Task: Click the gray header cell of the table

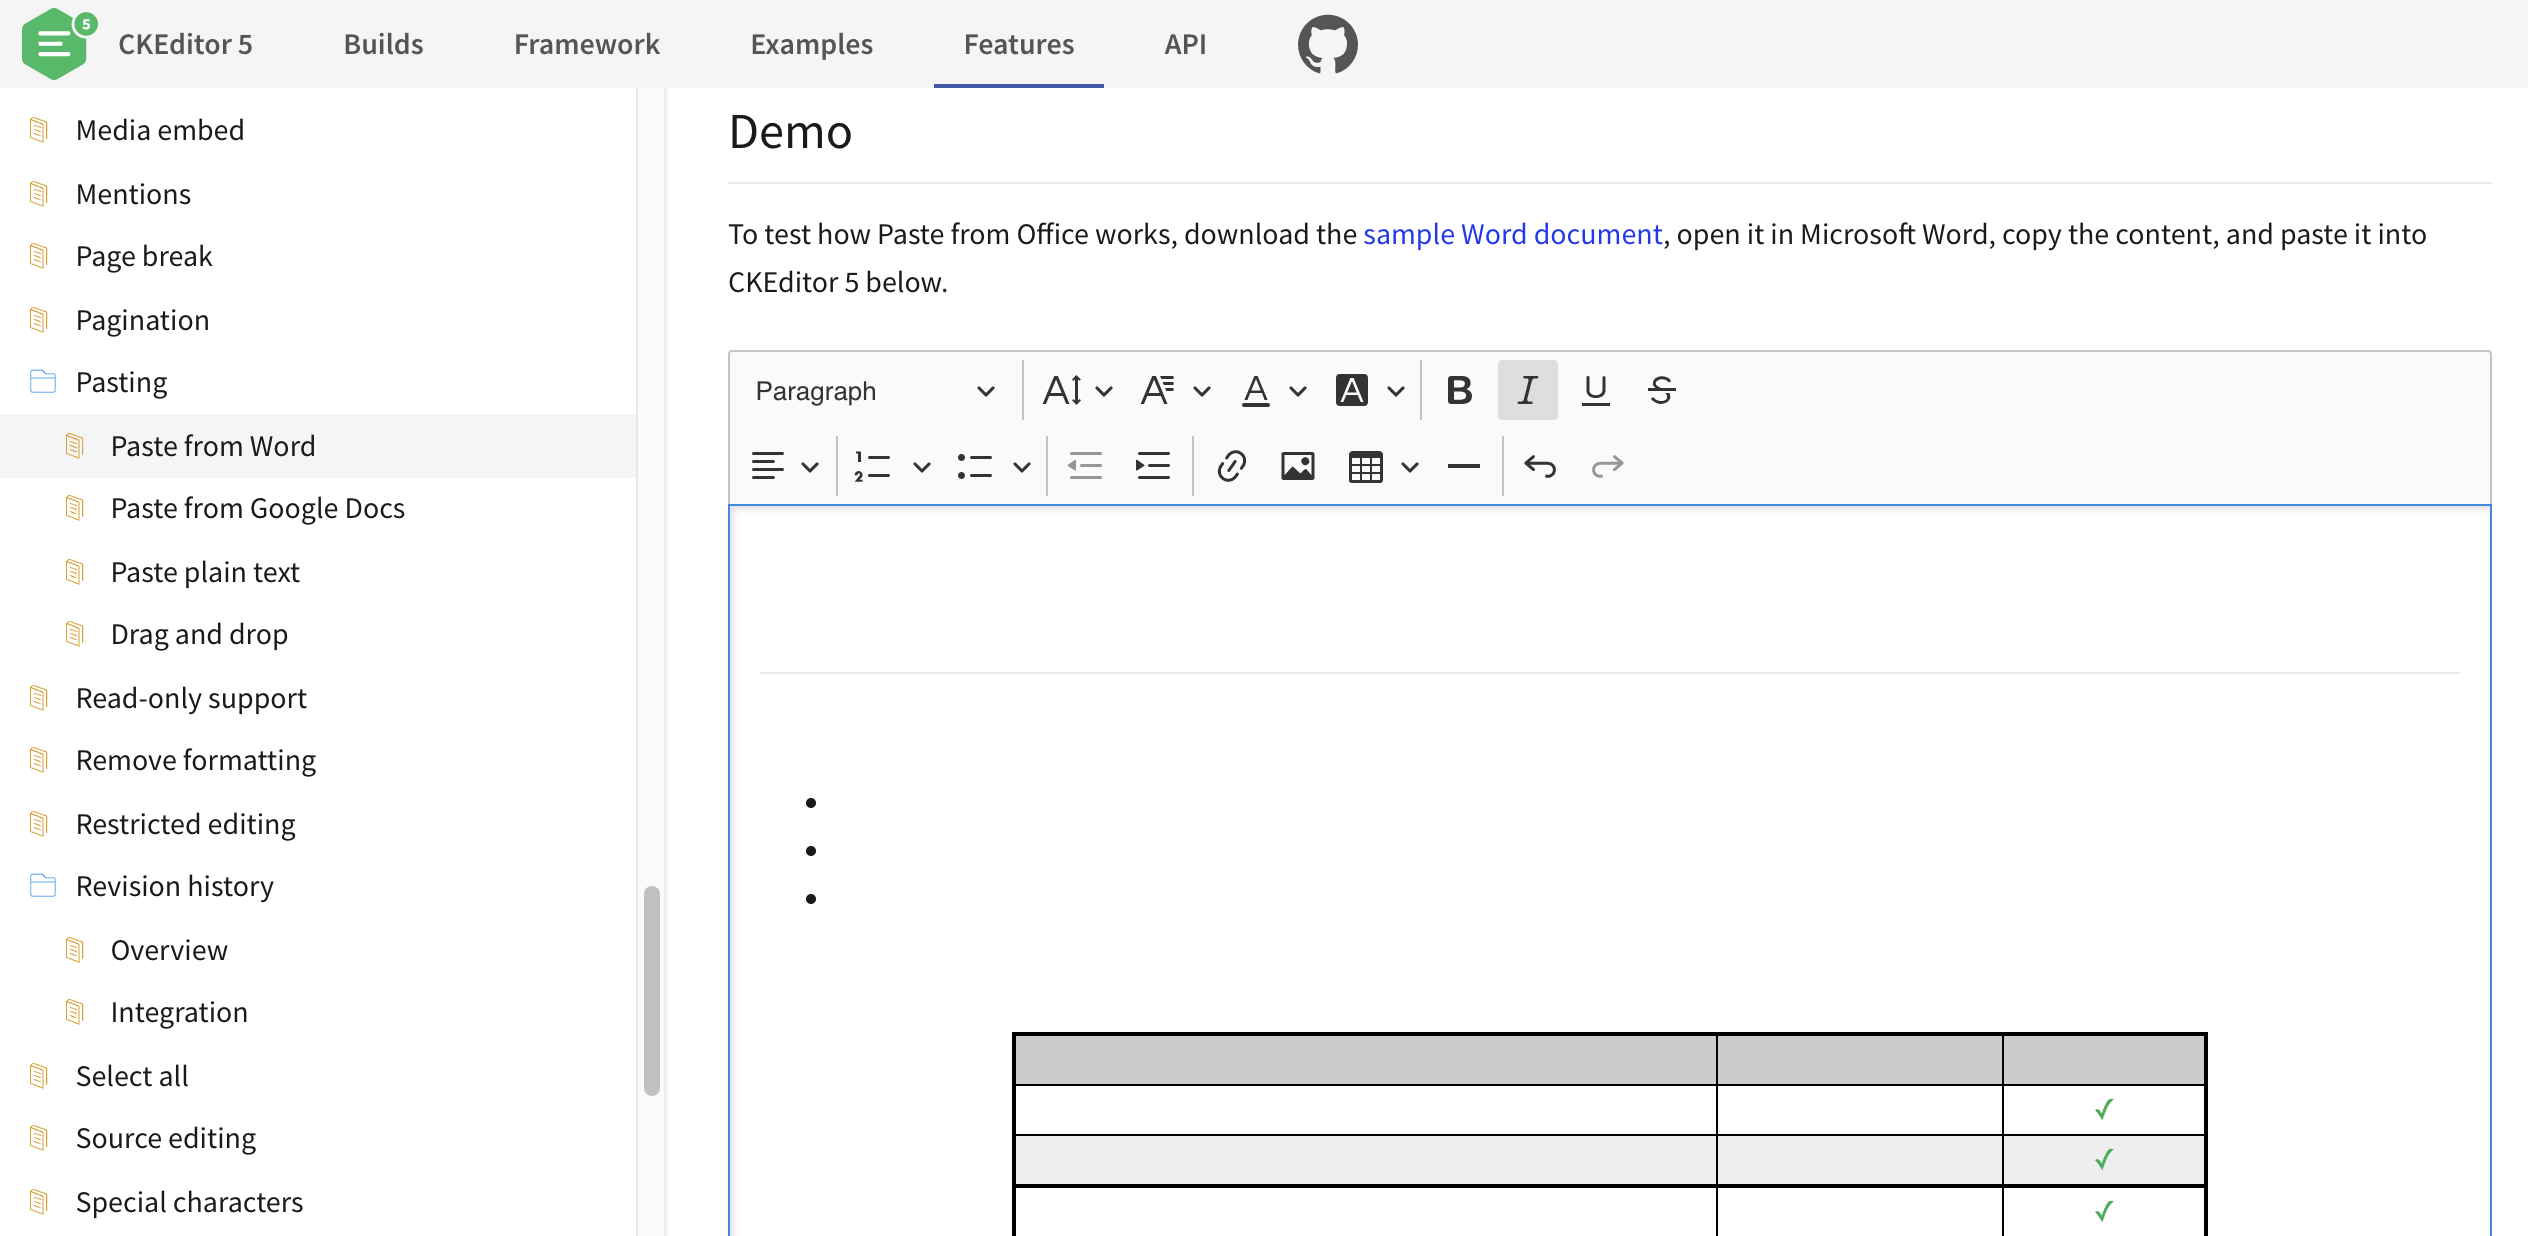Action: pos(1365,1060)
